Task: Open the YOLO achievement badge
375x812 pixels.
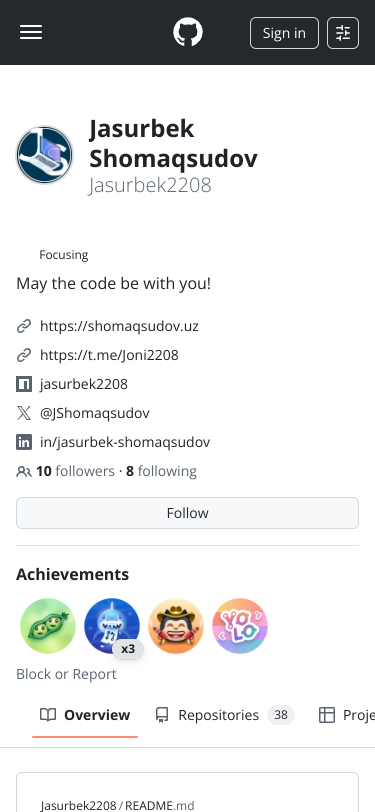Action: point(240,626)
